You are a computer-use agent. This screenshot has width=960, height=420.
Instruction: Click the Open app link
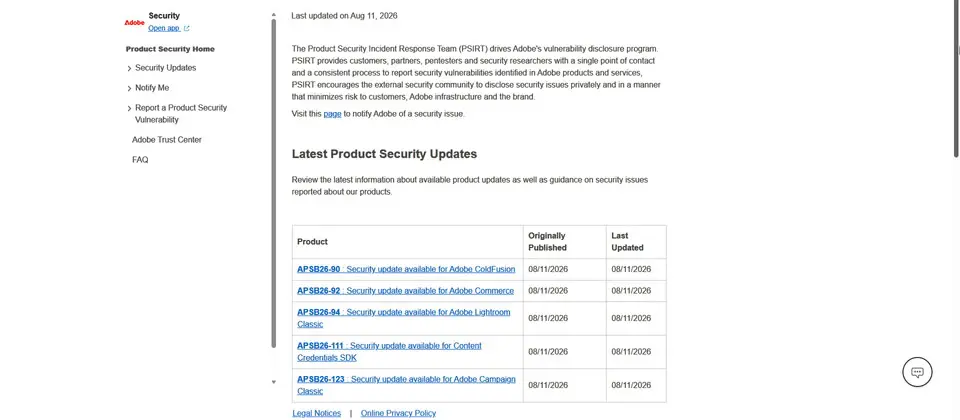point(163,28)
